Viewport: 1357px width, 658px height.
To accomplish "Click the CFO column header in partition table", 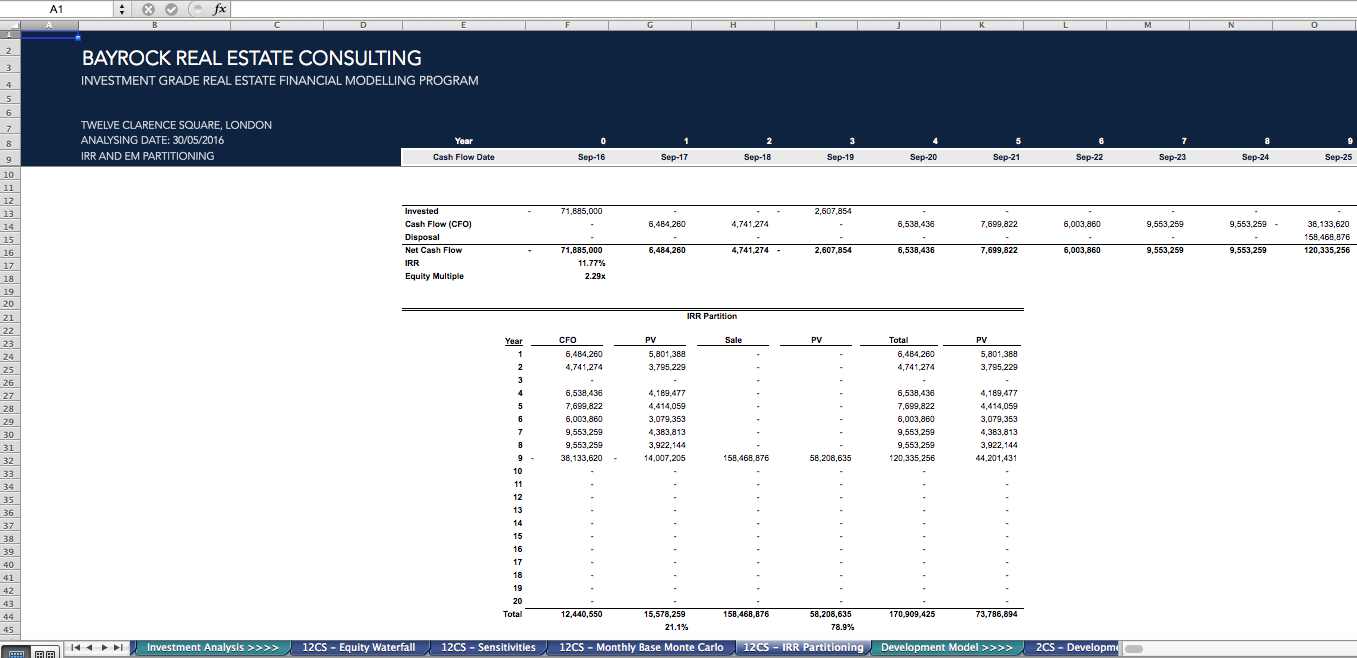I will [567, 341].
